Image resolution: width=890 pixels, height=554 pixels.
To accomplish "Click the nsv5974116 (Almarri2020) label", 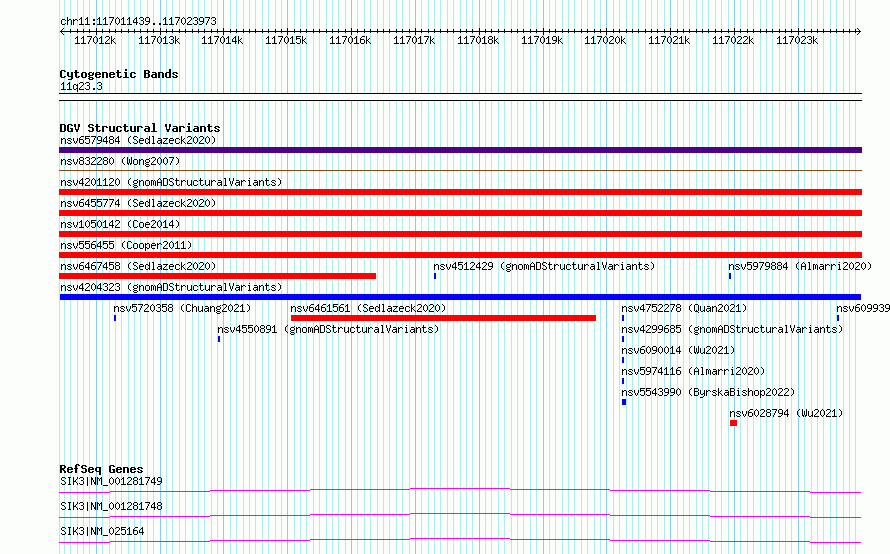I will pos(693,371).
